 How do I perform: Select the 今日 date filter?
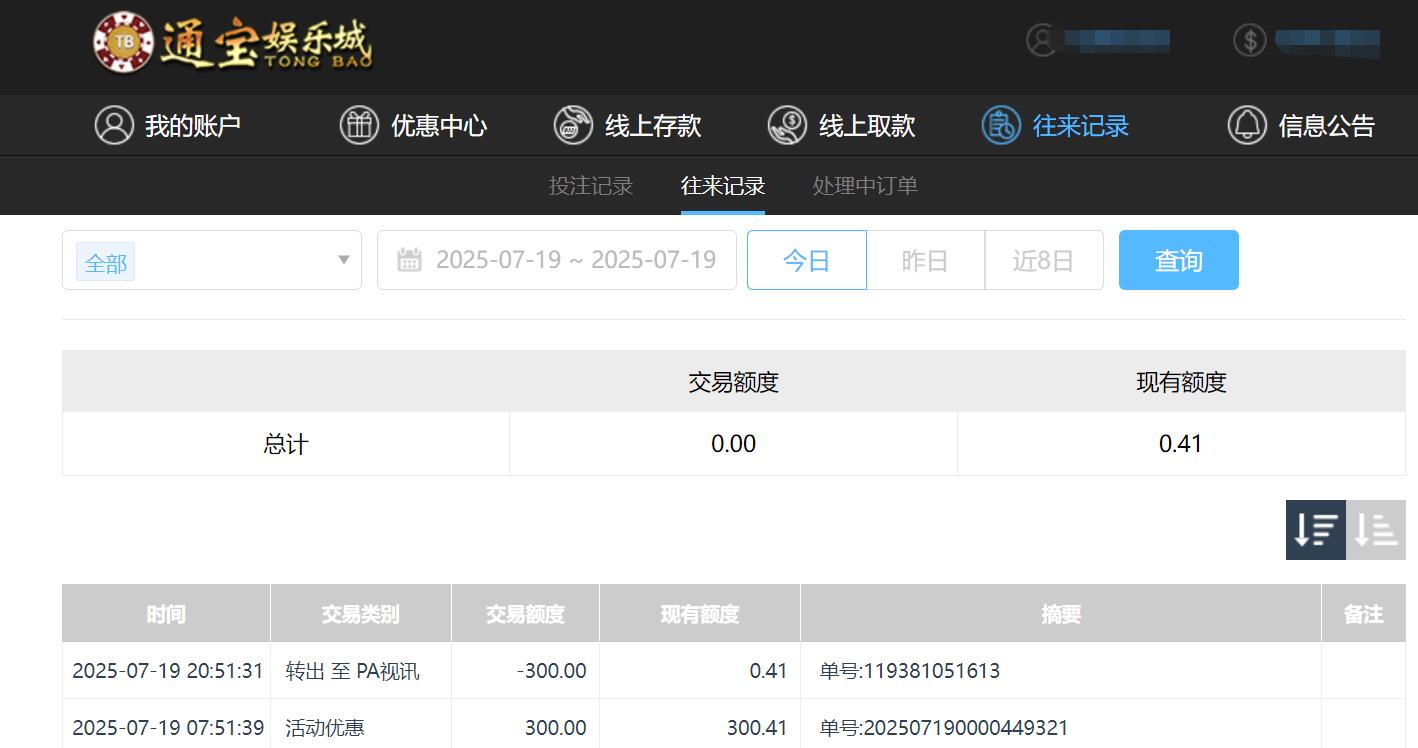(806, 259)
